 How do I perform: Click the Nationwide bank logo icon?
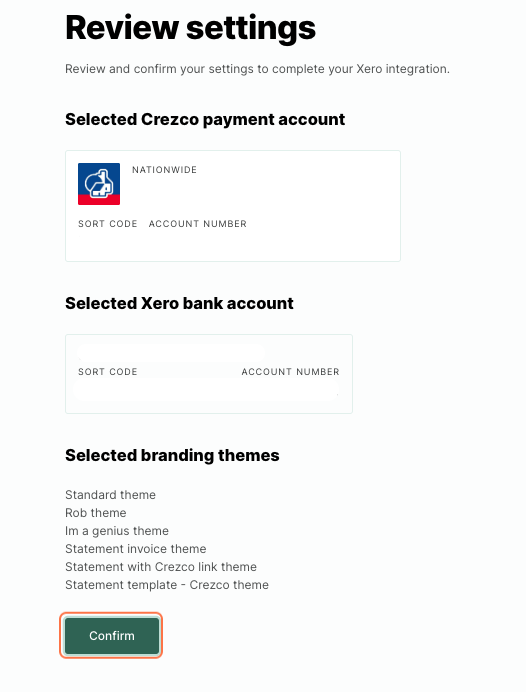click(x=99, y=184)
